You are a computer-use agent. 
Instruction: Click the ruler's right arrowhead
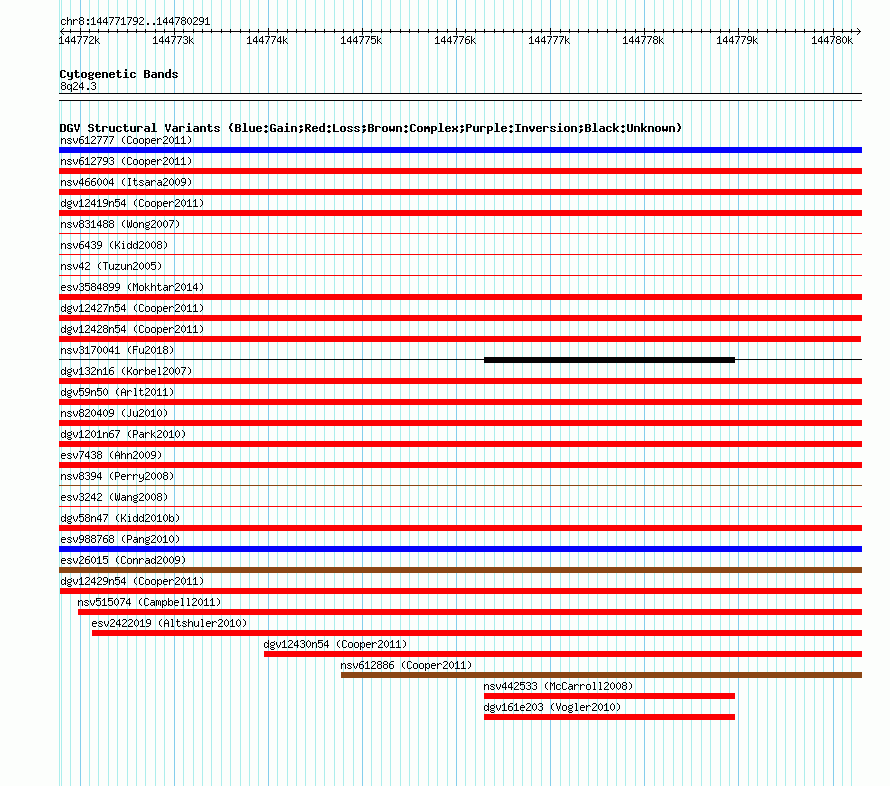(x=859, y=31)
